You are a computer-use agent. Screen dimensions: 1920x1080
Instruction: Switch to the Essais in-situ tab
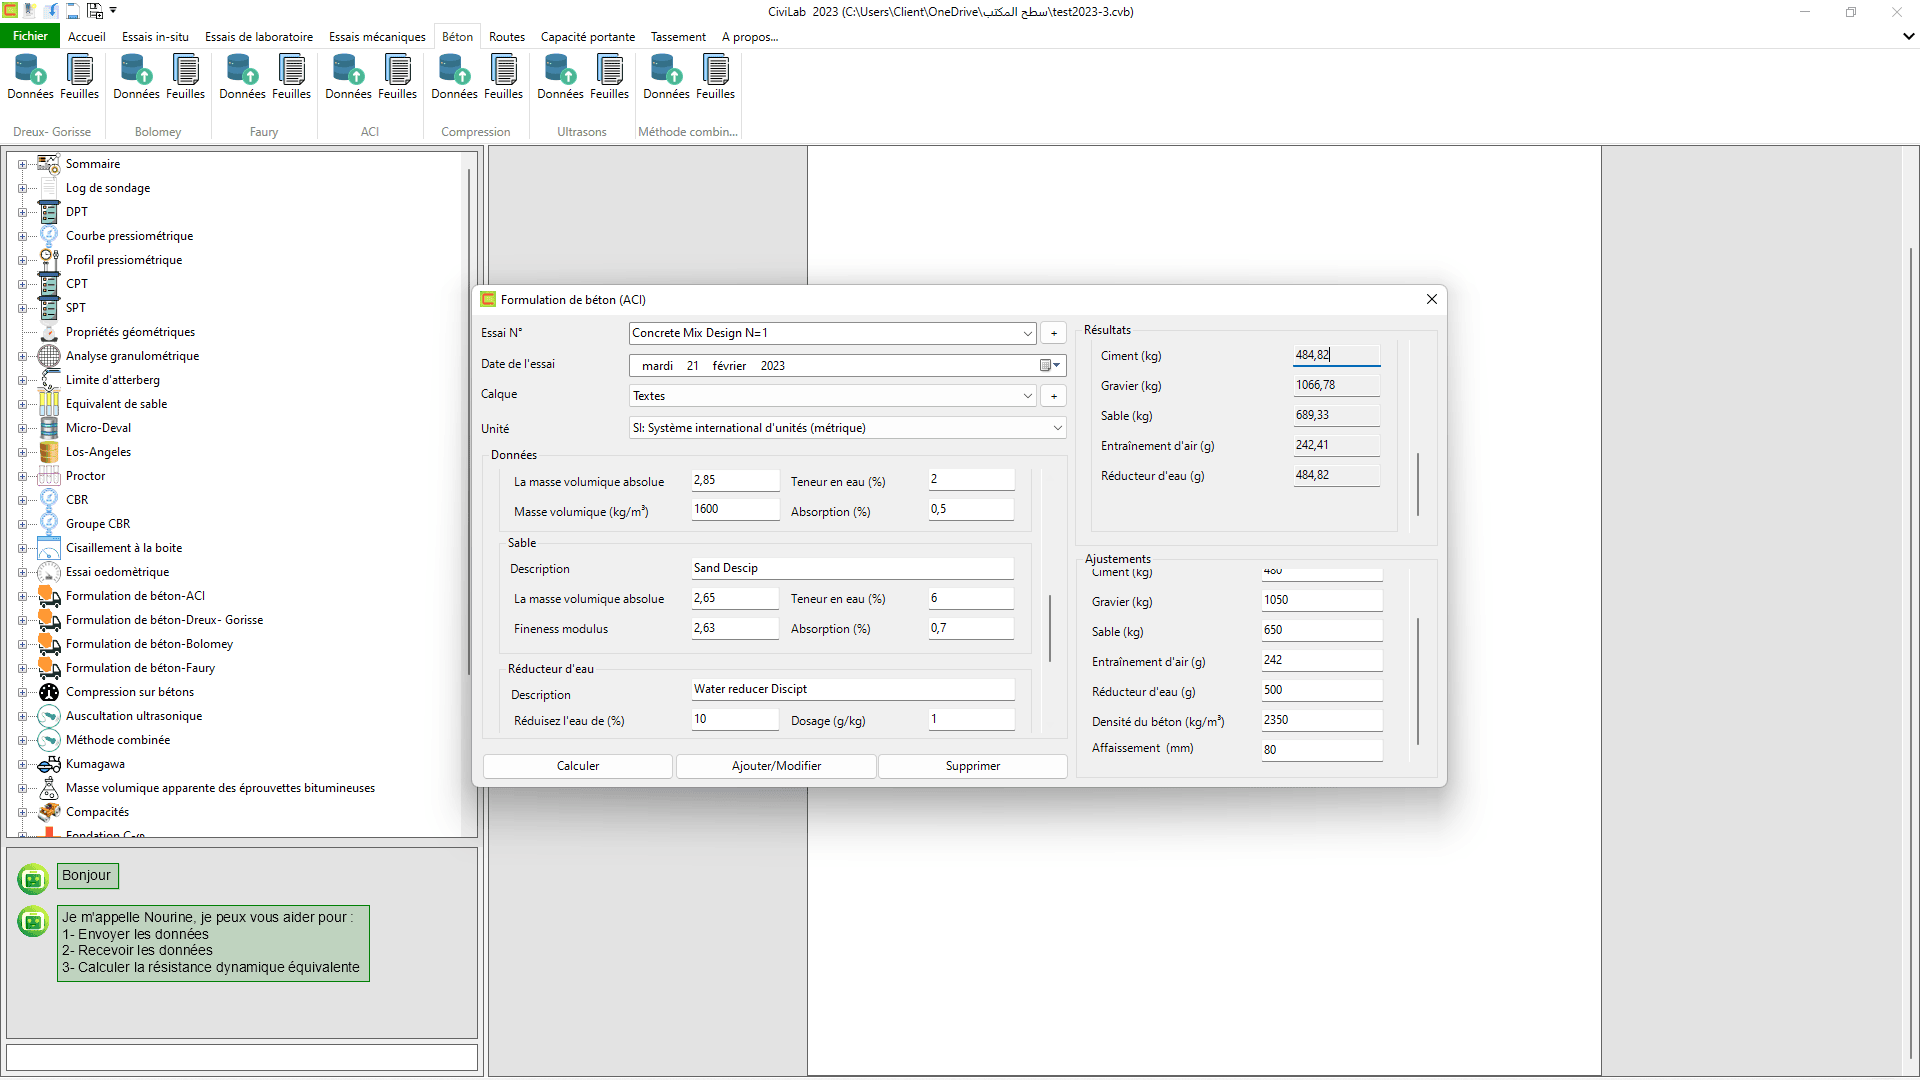point(155,37)
